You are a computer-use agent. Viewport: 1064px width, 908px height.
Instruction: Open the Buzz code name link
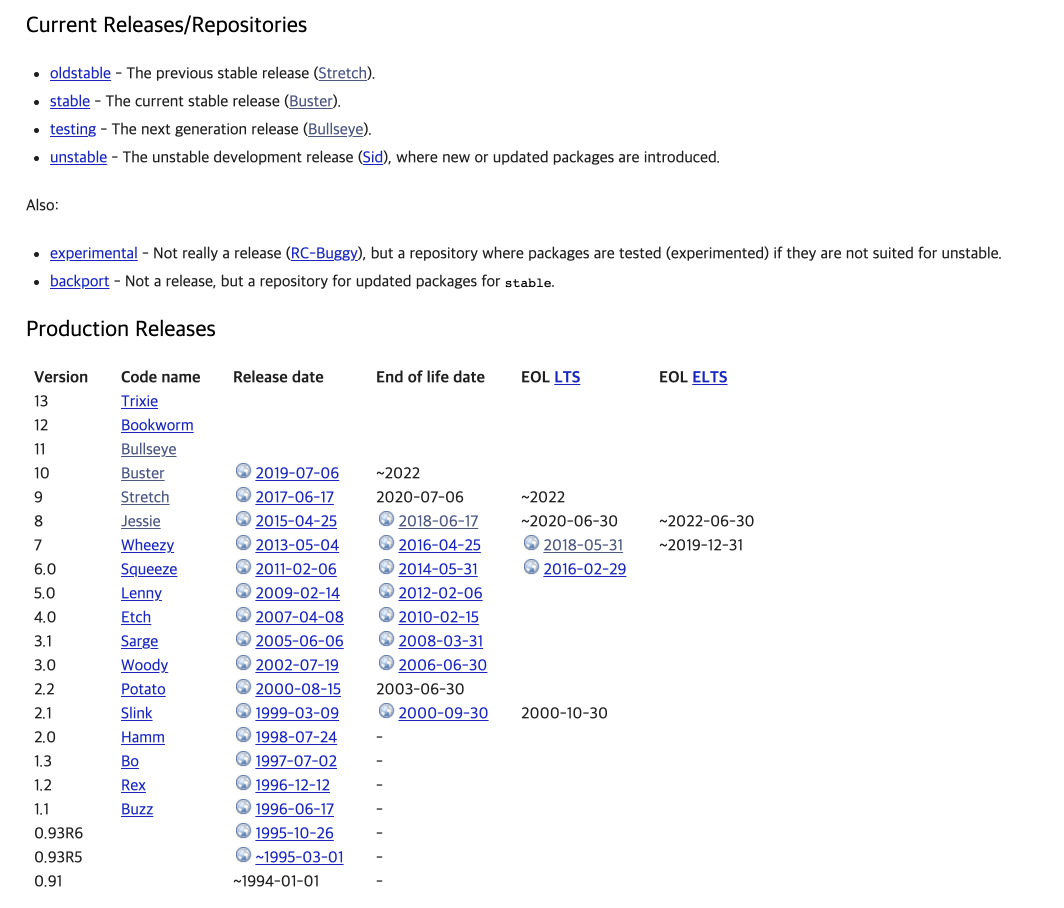[137, 809]
